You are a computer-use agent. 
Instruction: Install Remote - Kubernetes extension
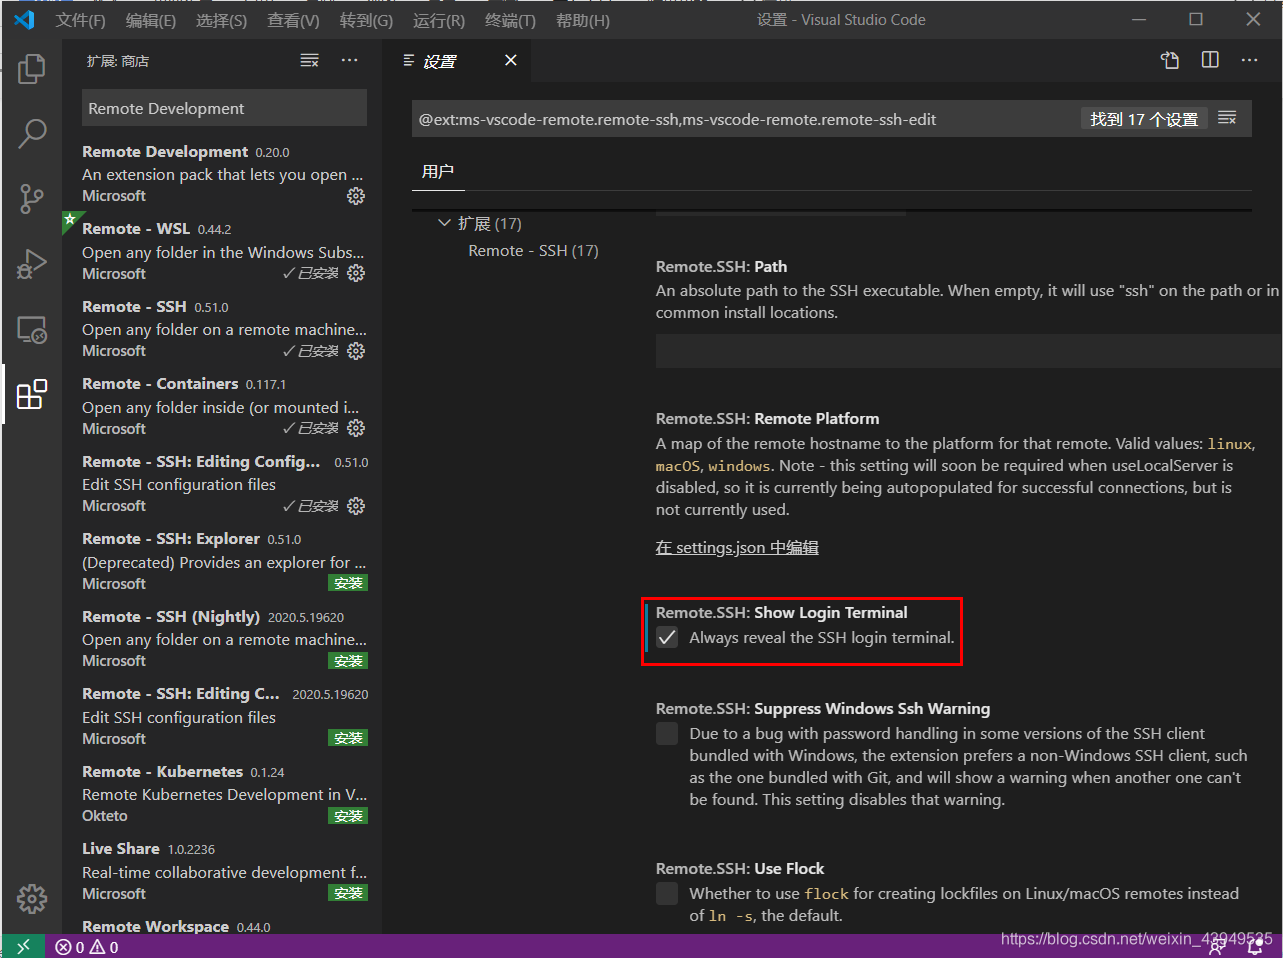(x=348, y=816)
